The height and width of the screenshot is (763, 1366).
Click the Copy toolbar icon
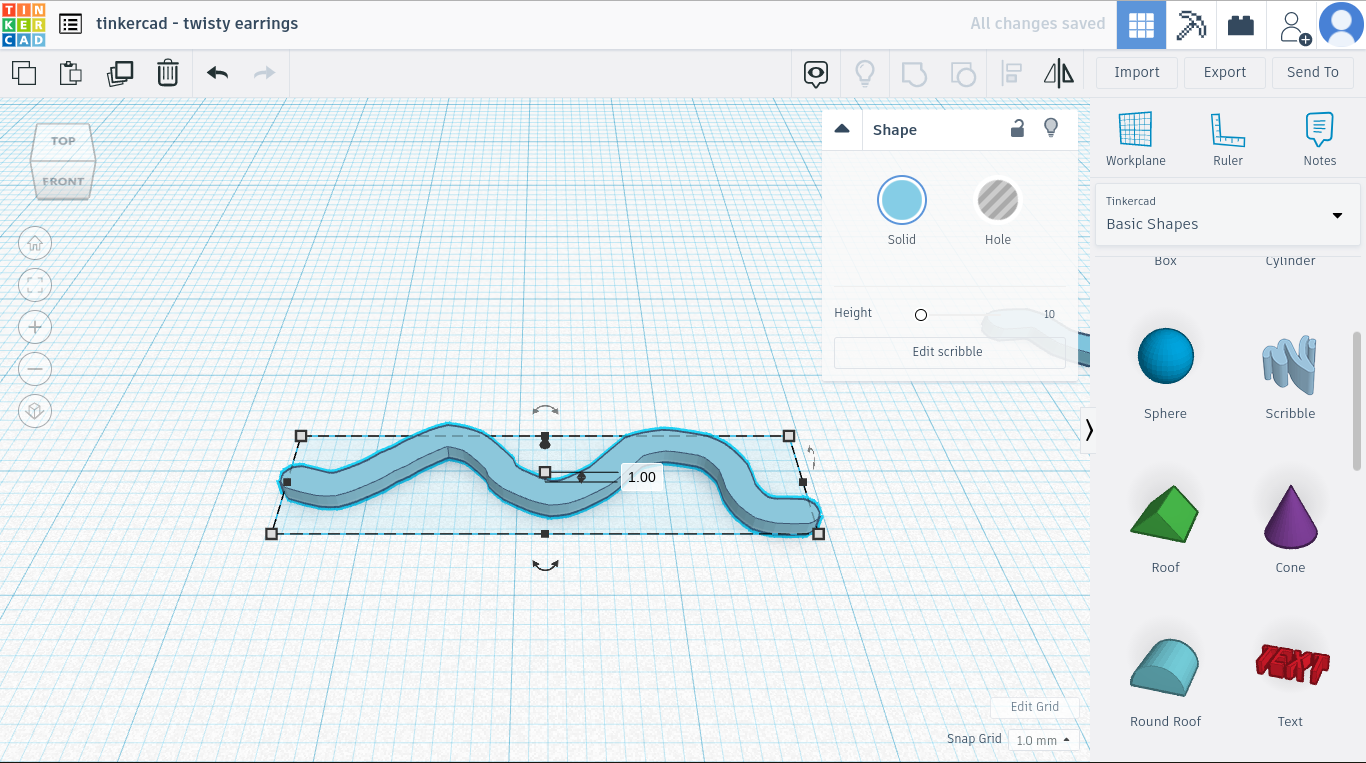24,73
